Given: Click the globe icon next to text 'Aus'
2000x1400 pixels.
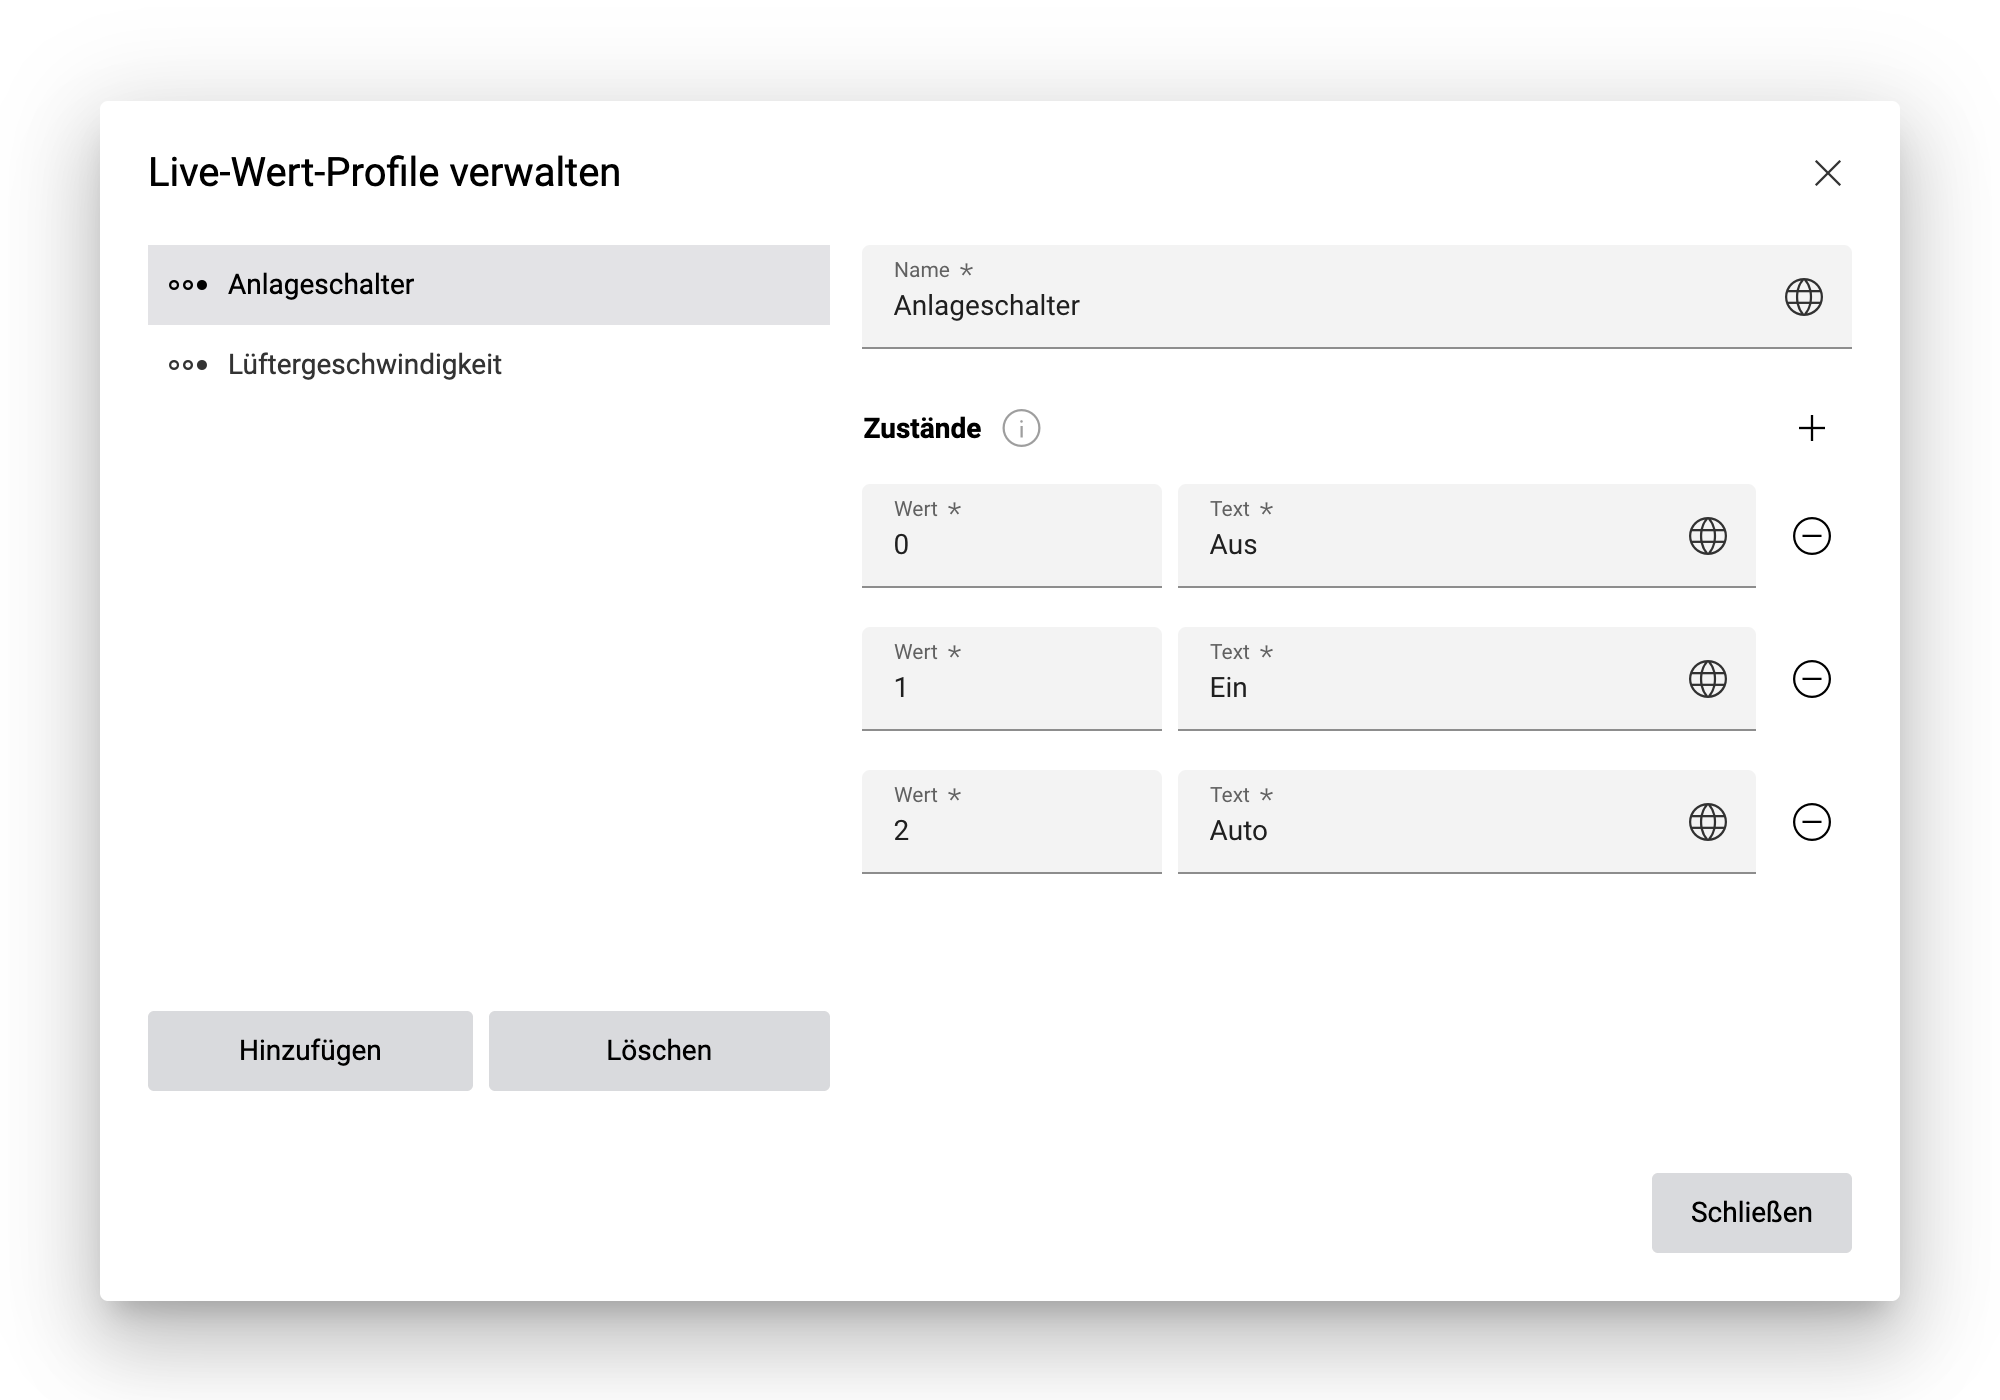Looking at the screenshot, I should point(1707,537).
